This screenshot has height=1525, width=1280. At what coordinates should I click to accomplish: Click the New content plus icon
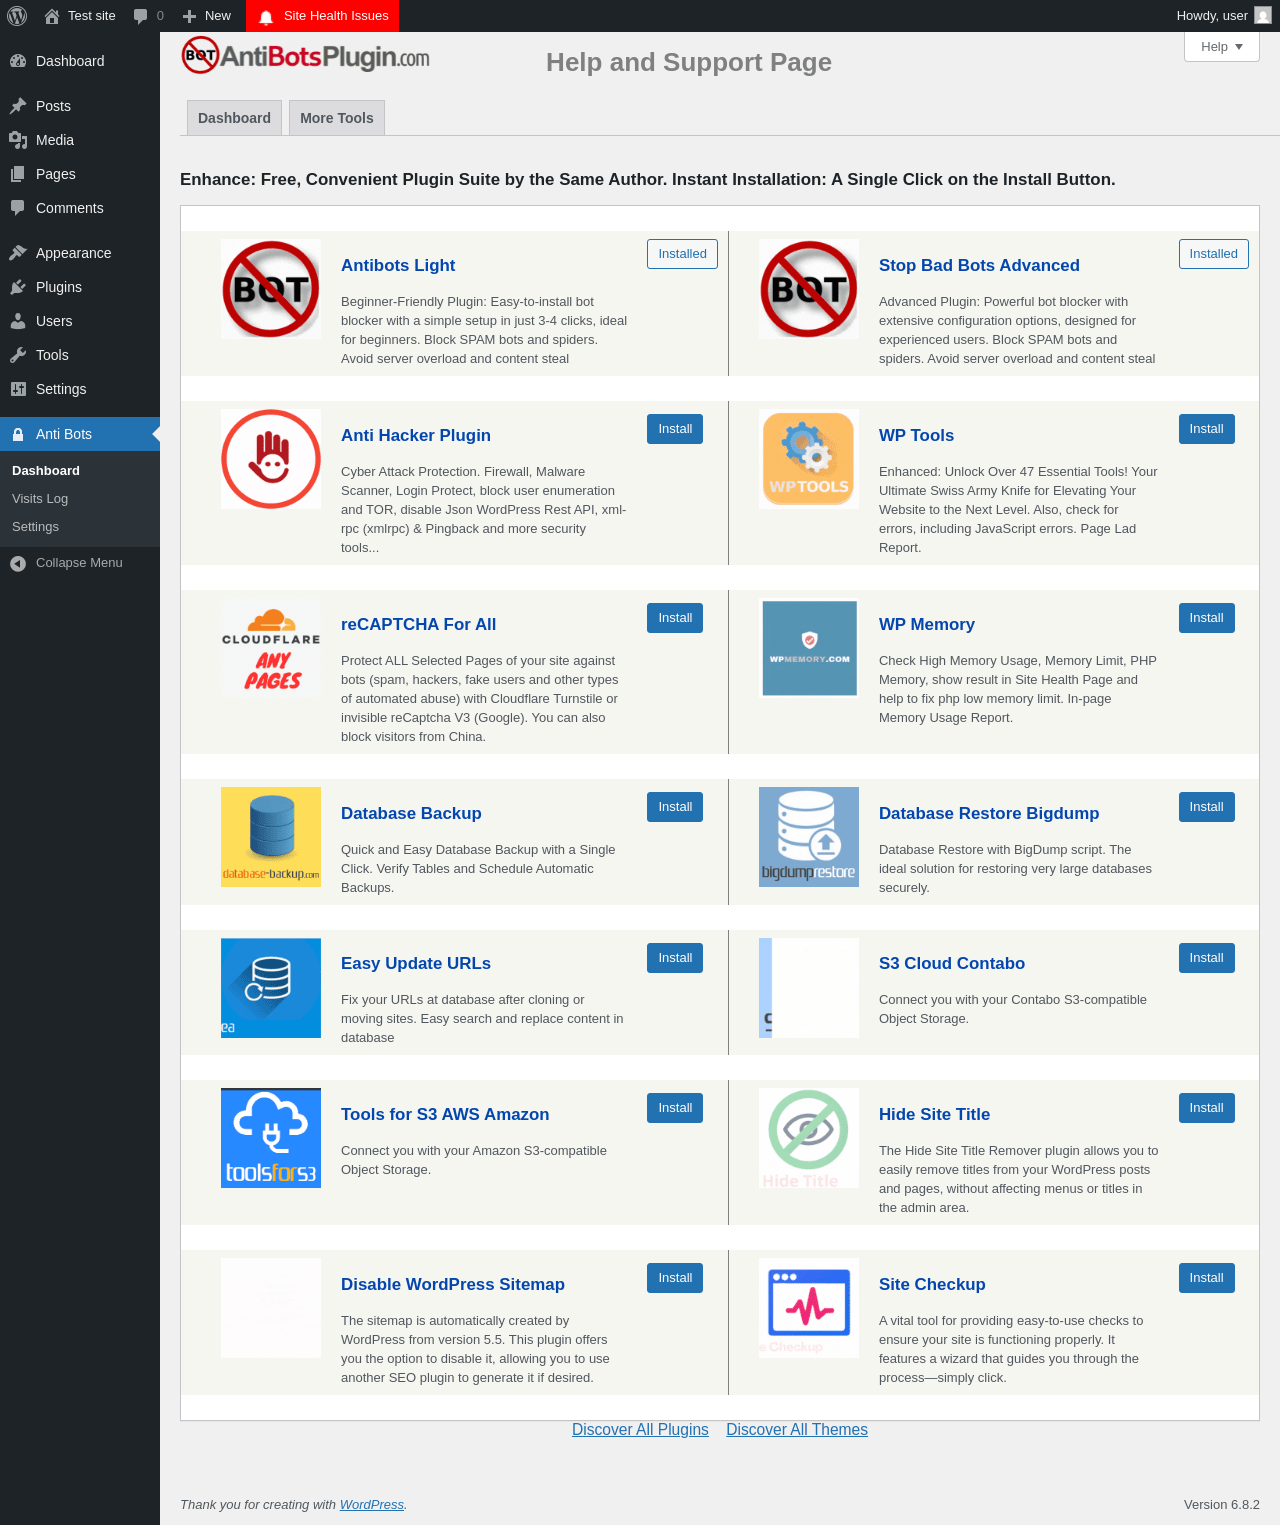point(189,16)
